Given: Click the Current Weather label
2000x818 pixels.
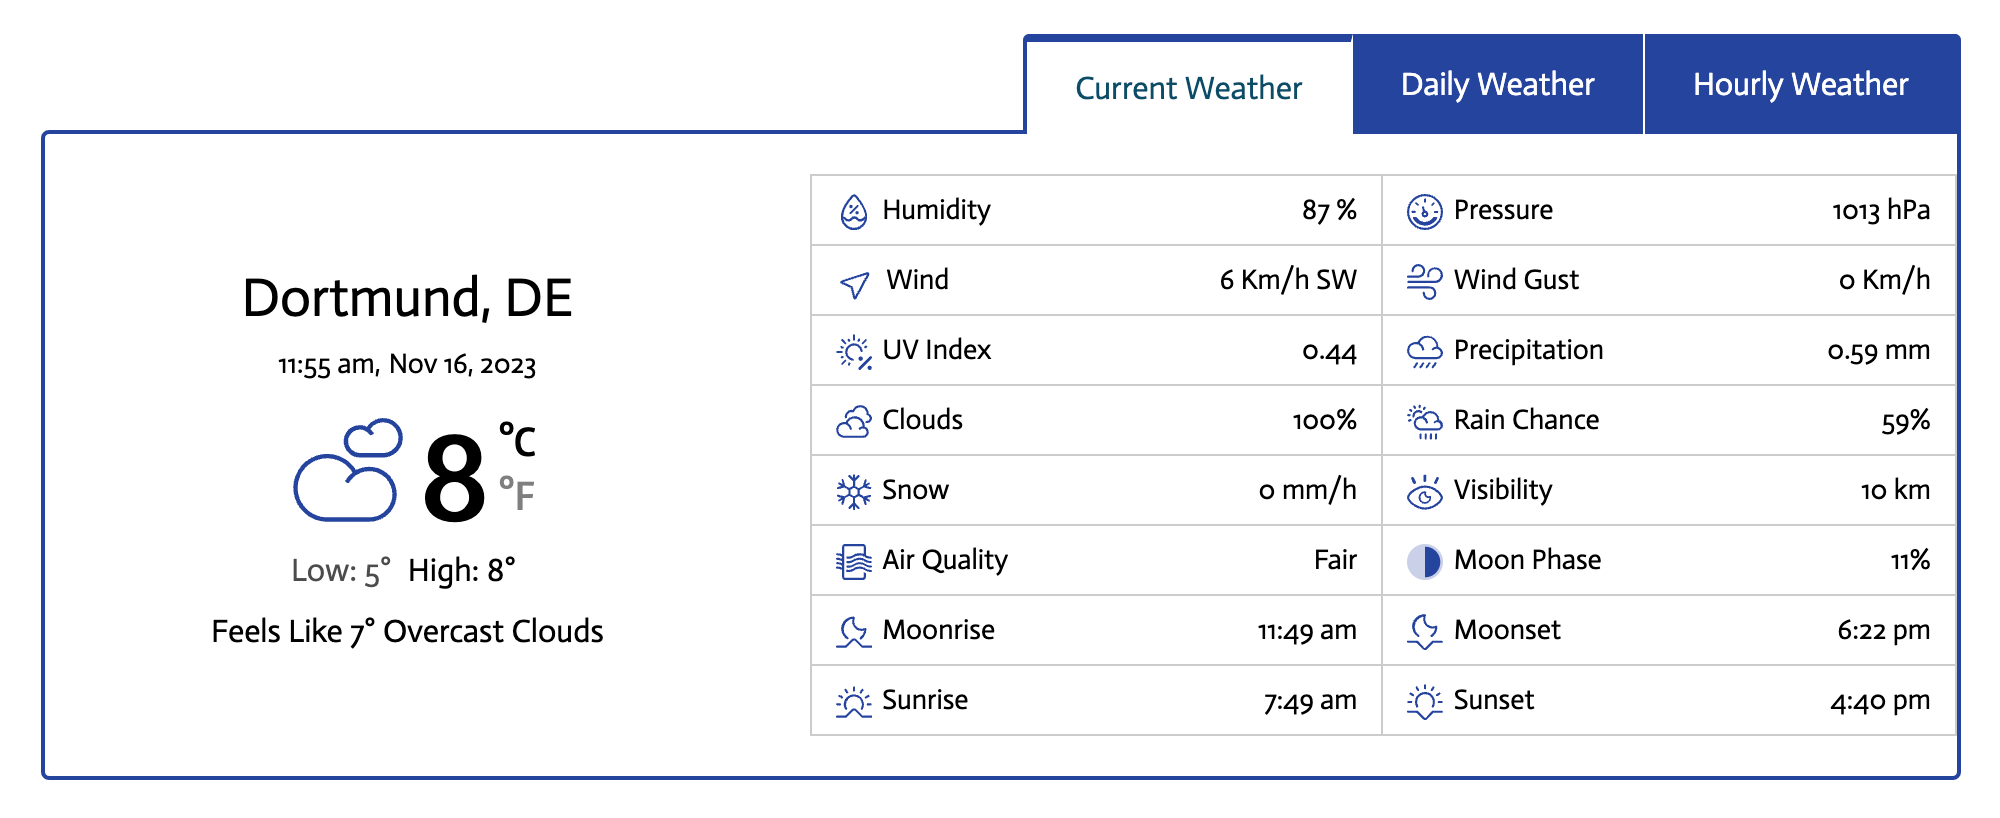Looking at the screenshot, I should 1188,87.
